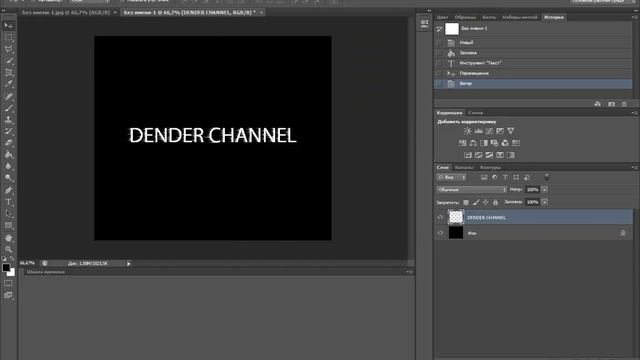This screenshot has width=640, height=360.
Task: Select the Path Selection tool
Action: pos(9,213)
